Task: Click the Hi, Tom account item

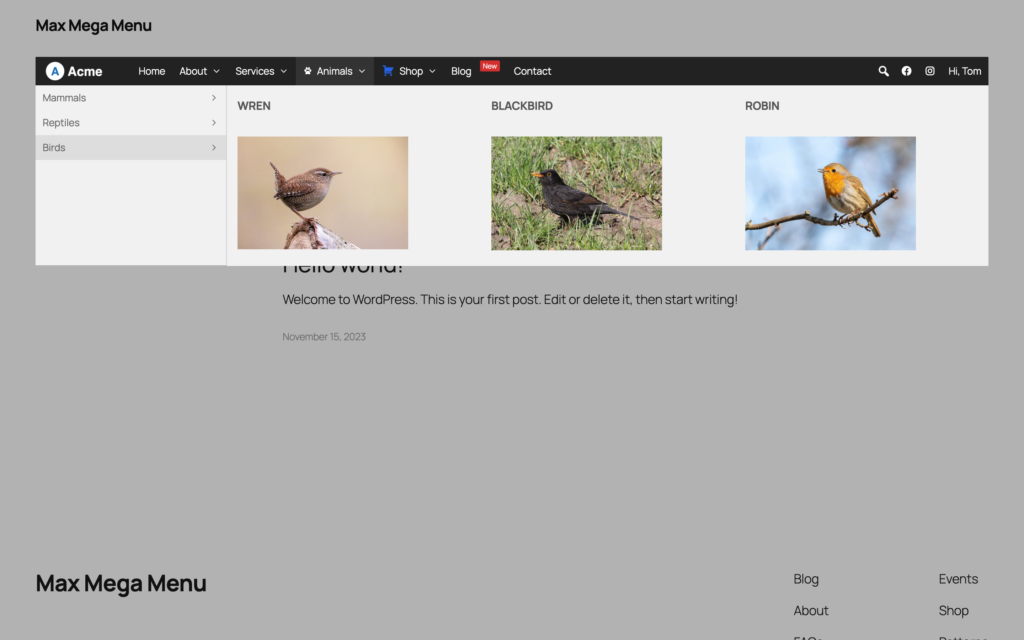Action: 965,71
